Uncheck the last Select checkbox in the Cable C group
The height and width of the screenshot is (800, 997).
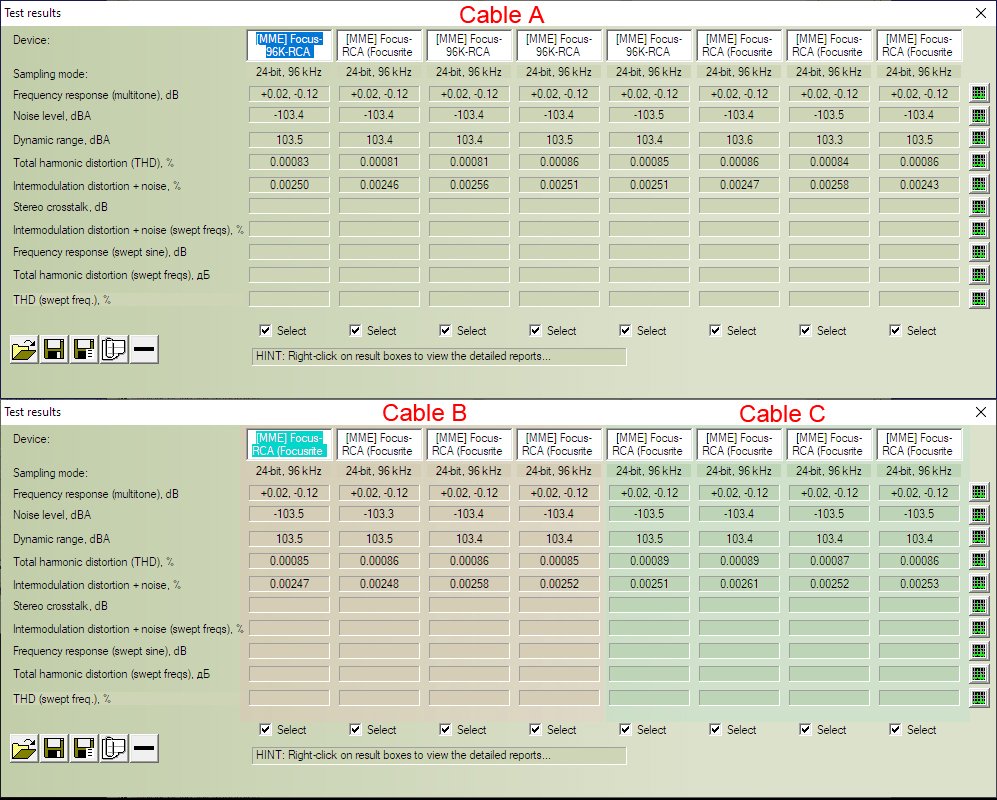pyautogui.click(x=895, y=730)
